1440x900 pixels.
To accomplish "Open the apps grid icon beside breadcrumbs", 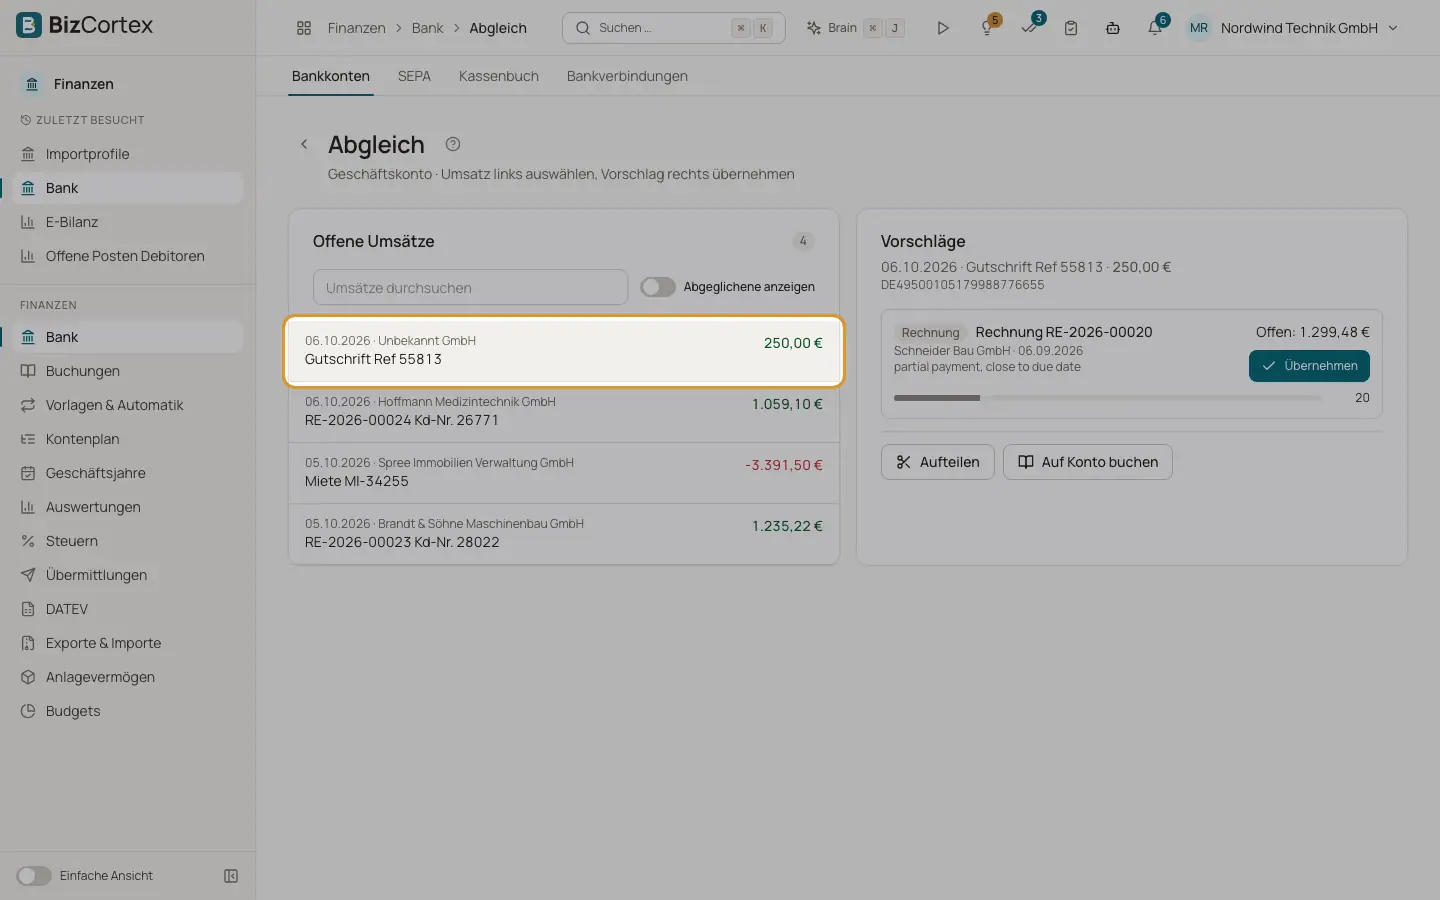I will coord(304,28).
